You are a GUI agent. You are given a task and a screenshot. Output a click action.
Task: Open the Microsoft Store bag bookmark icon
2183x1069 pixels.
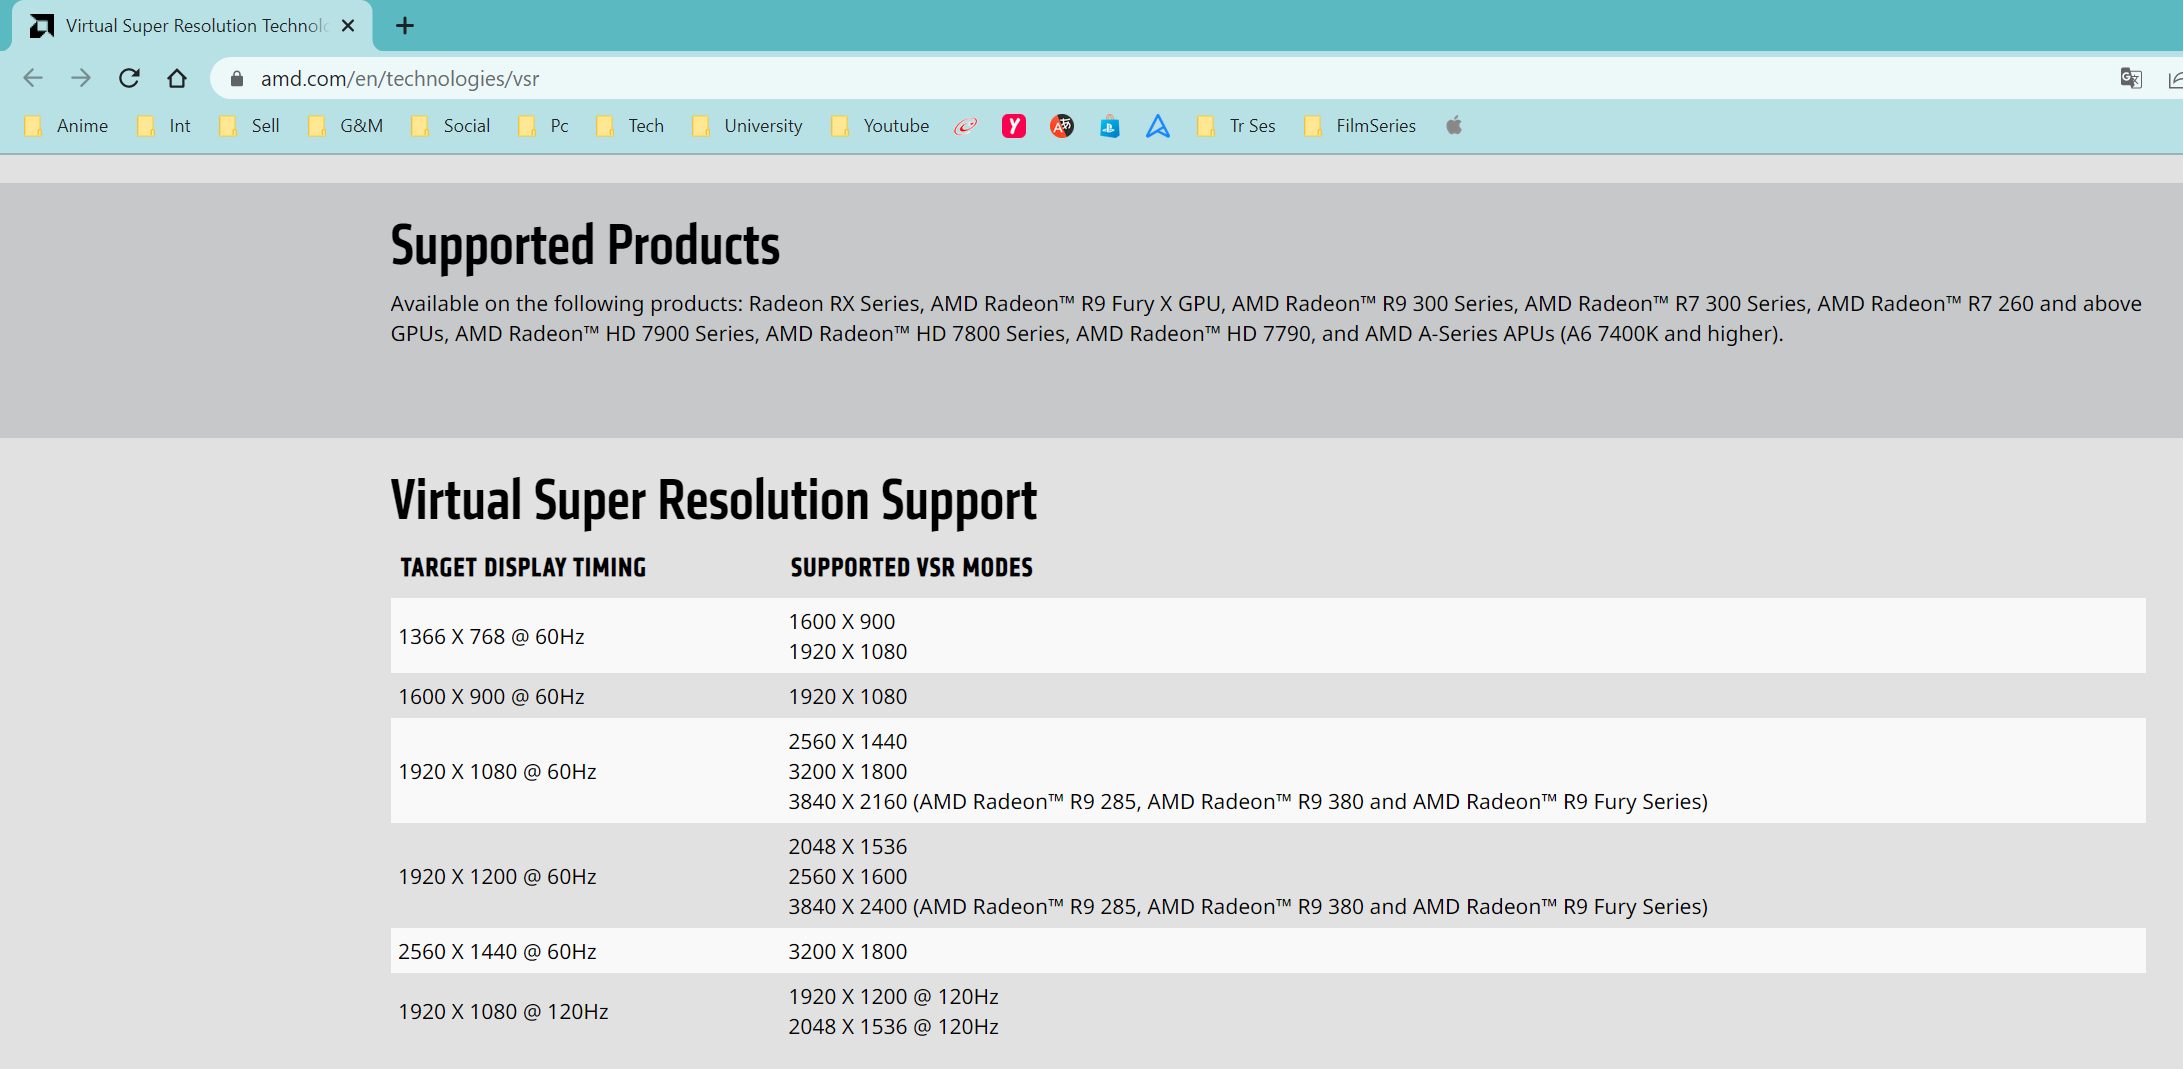pos(1110,126)
